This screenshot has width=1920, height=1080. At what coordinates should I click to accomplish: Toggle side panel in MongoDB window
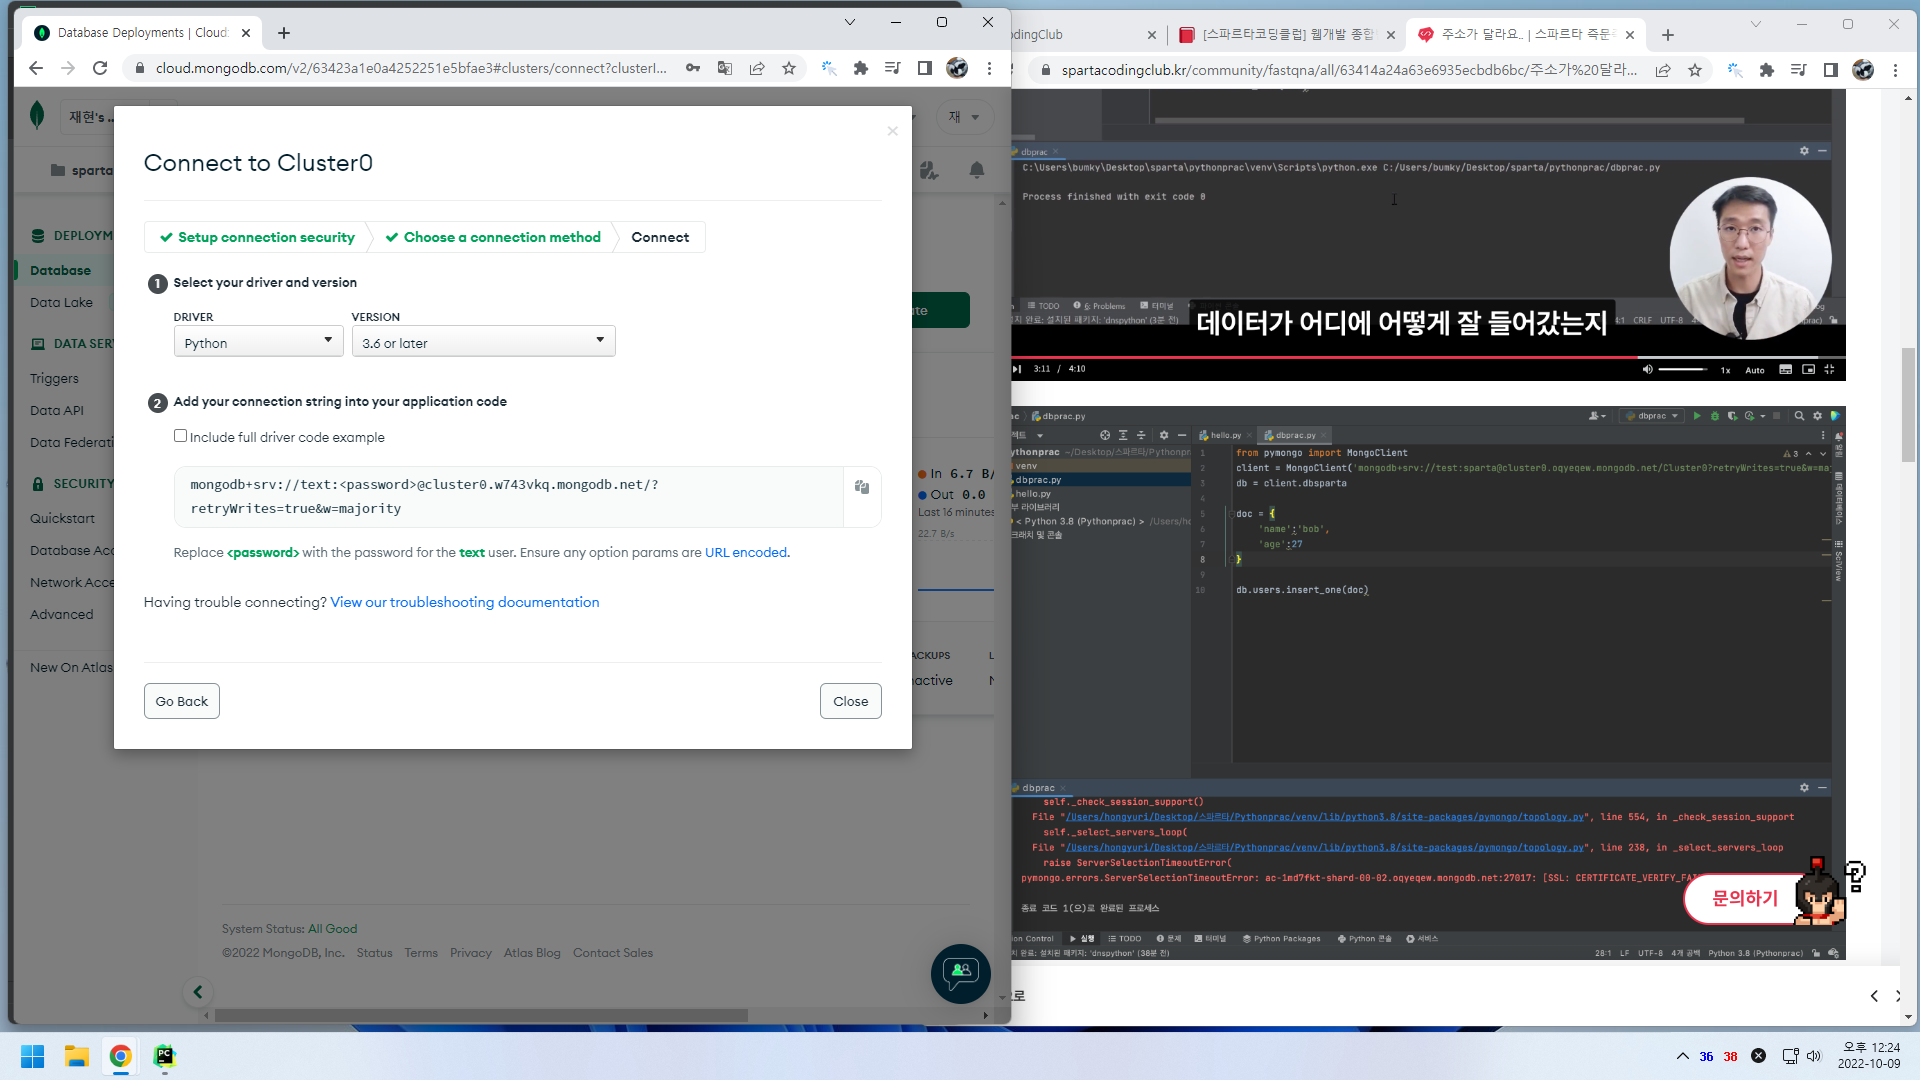click(925, 68)
